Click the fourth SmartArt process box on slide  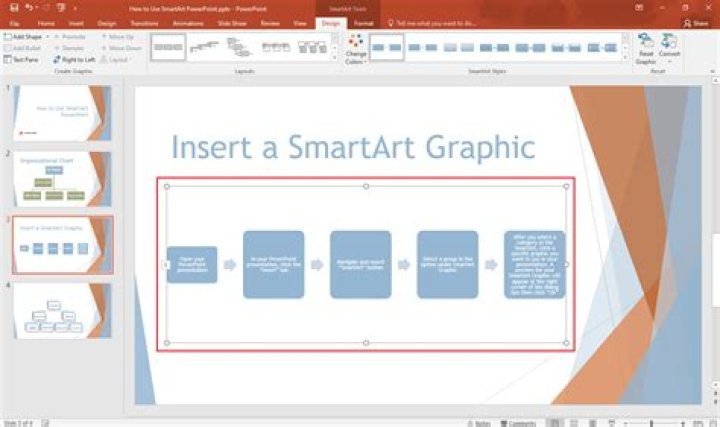(448, 264)
